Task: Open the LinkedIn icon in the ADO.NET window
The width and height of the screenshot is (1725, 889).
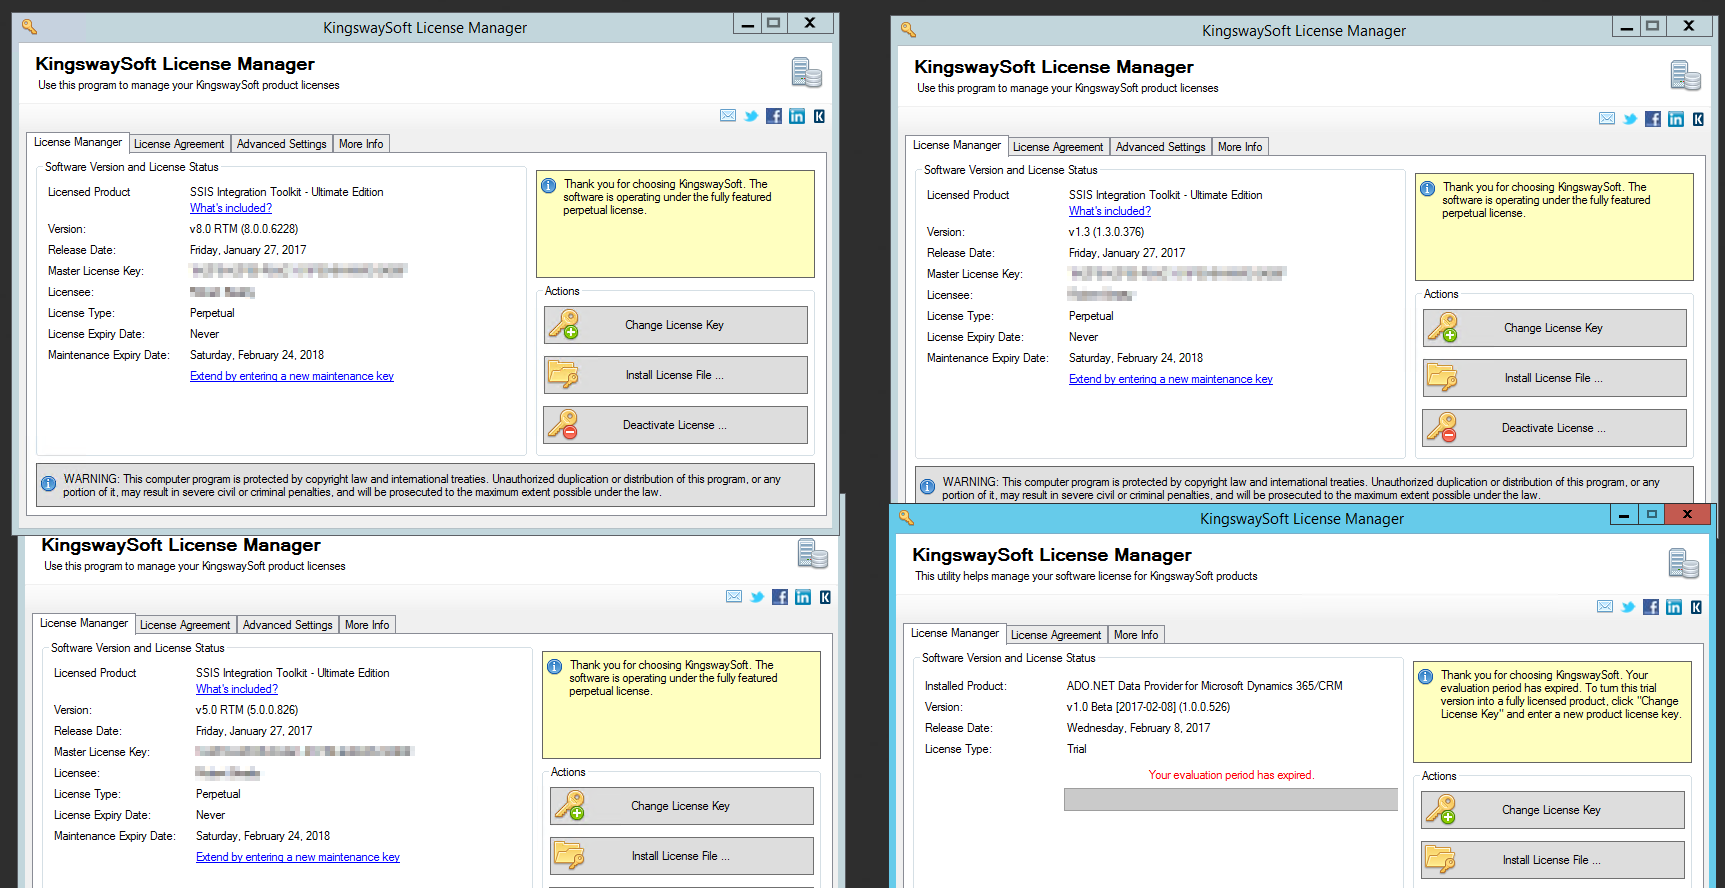Action: click(x=1674, y=607)
